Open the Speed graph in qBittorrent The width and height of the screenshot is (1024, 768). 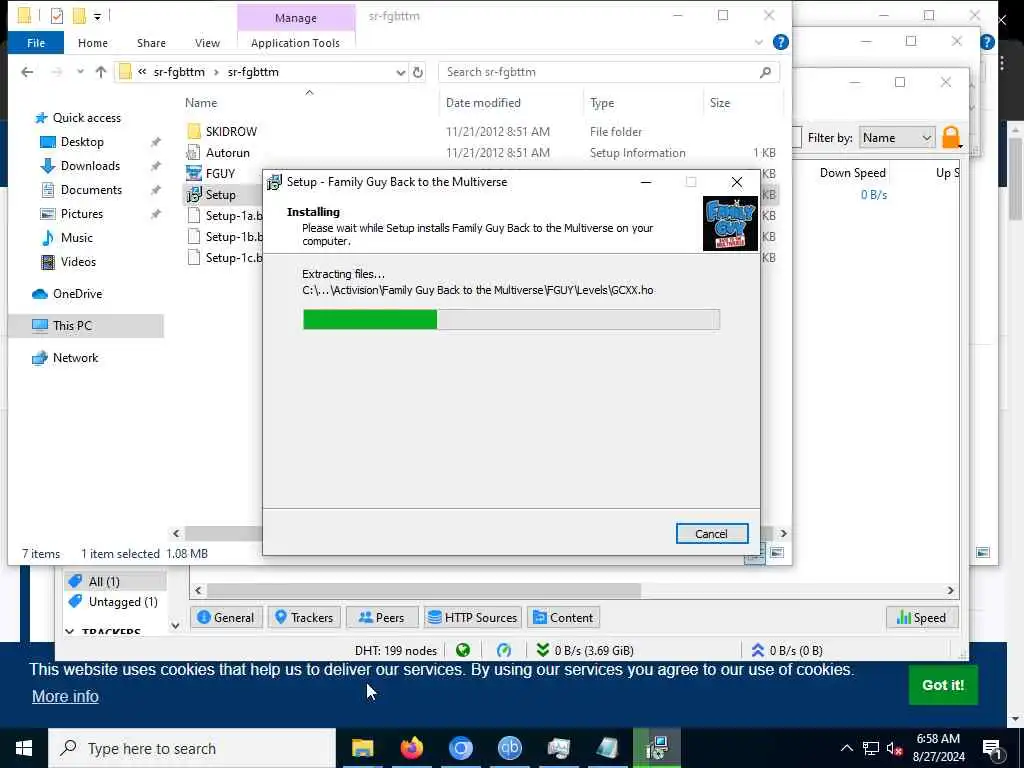click(x=922, y=617)
